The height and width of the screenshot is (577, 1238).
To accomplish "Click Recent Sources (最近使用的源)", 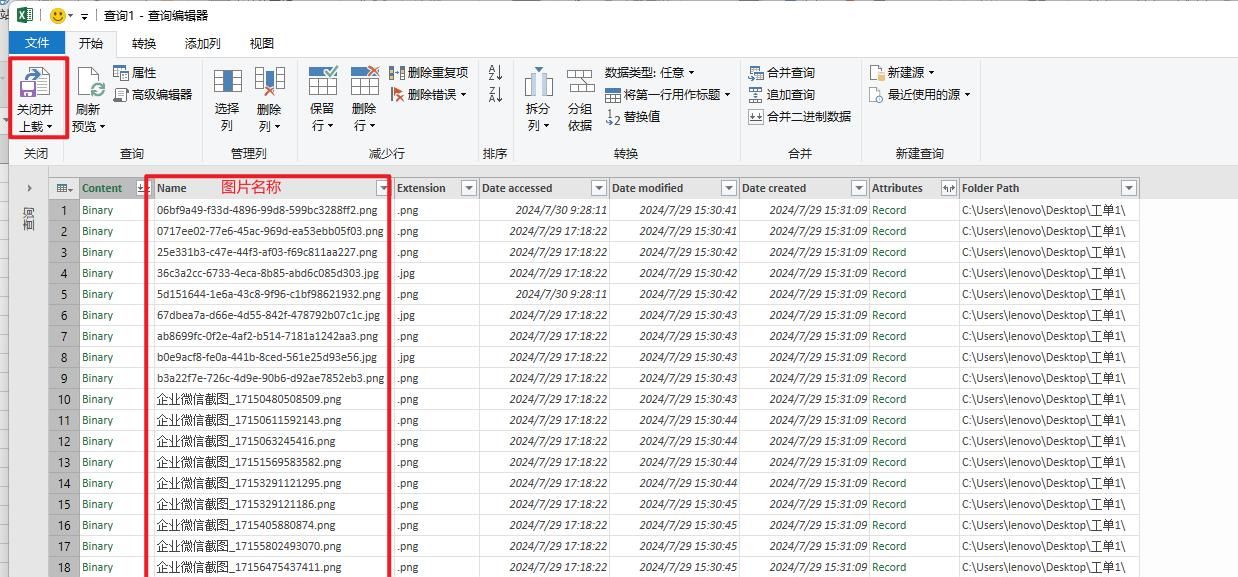I will [x=920, y=94].
